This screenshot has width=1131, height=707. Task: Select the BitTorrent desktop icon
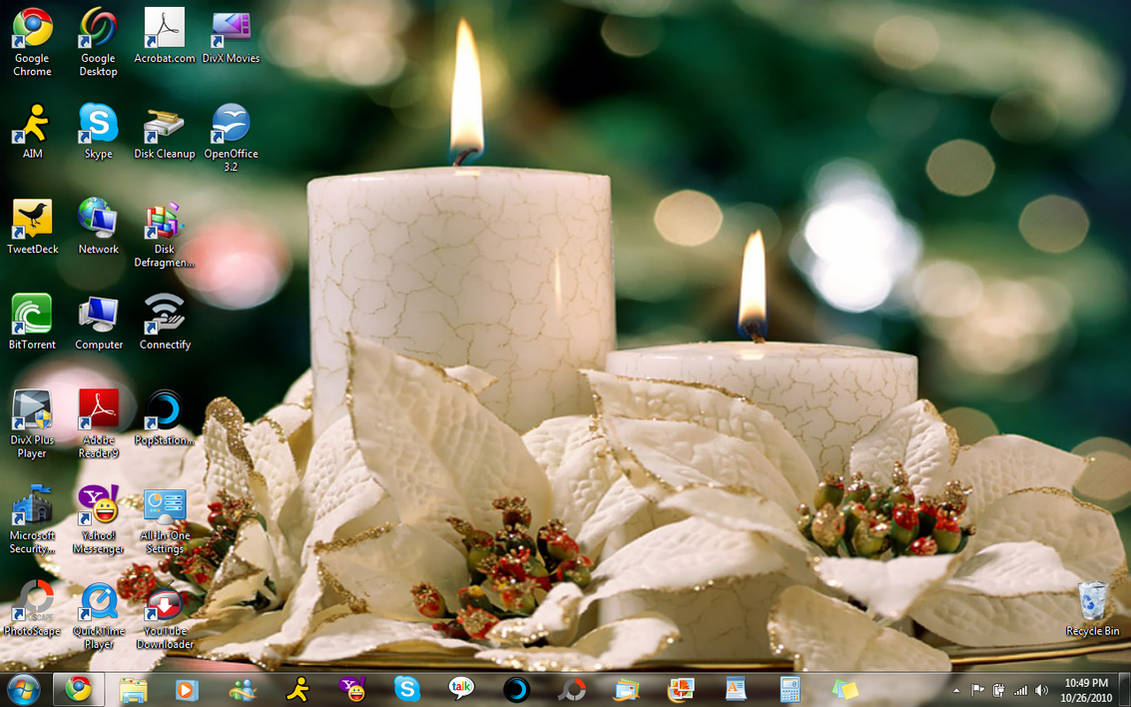(x=32, y=322)
